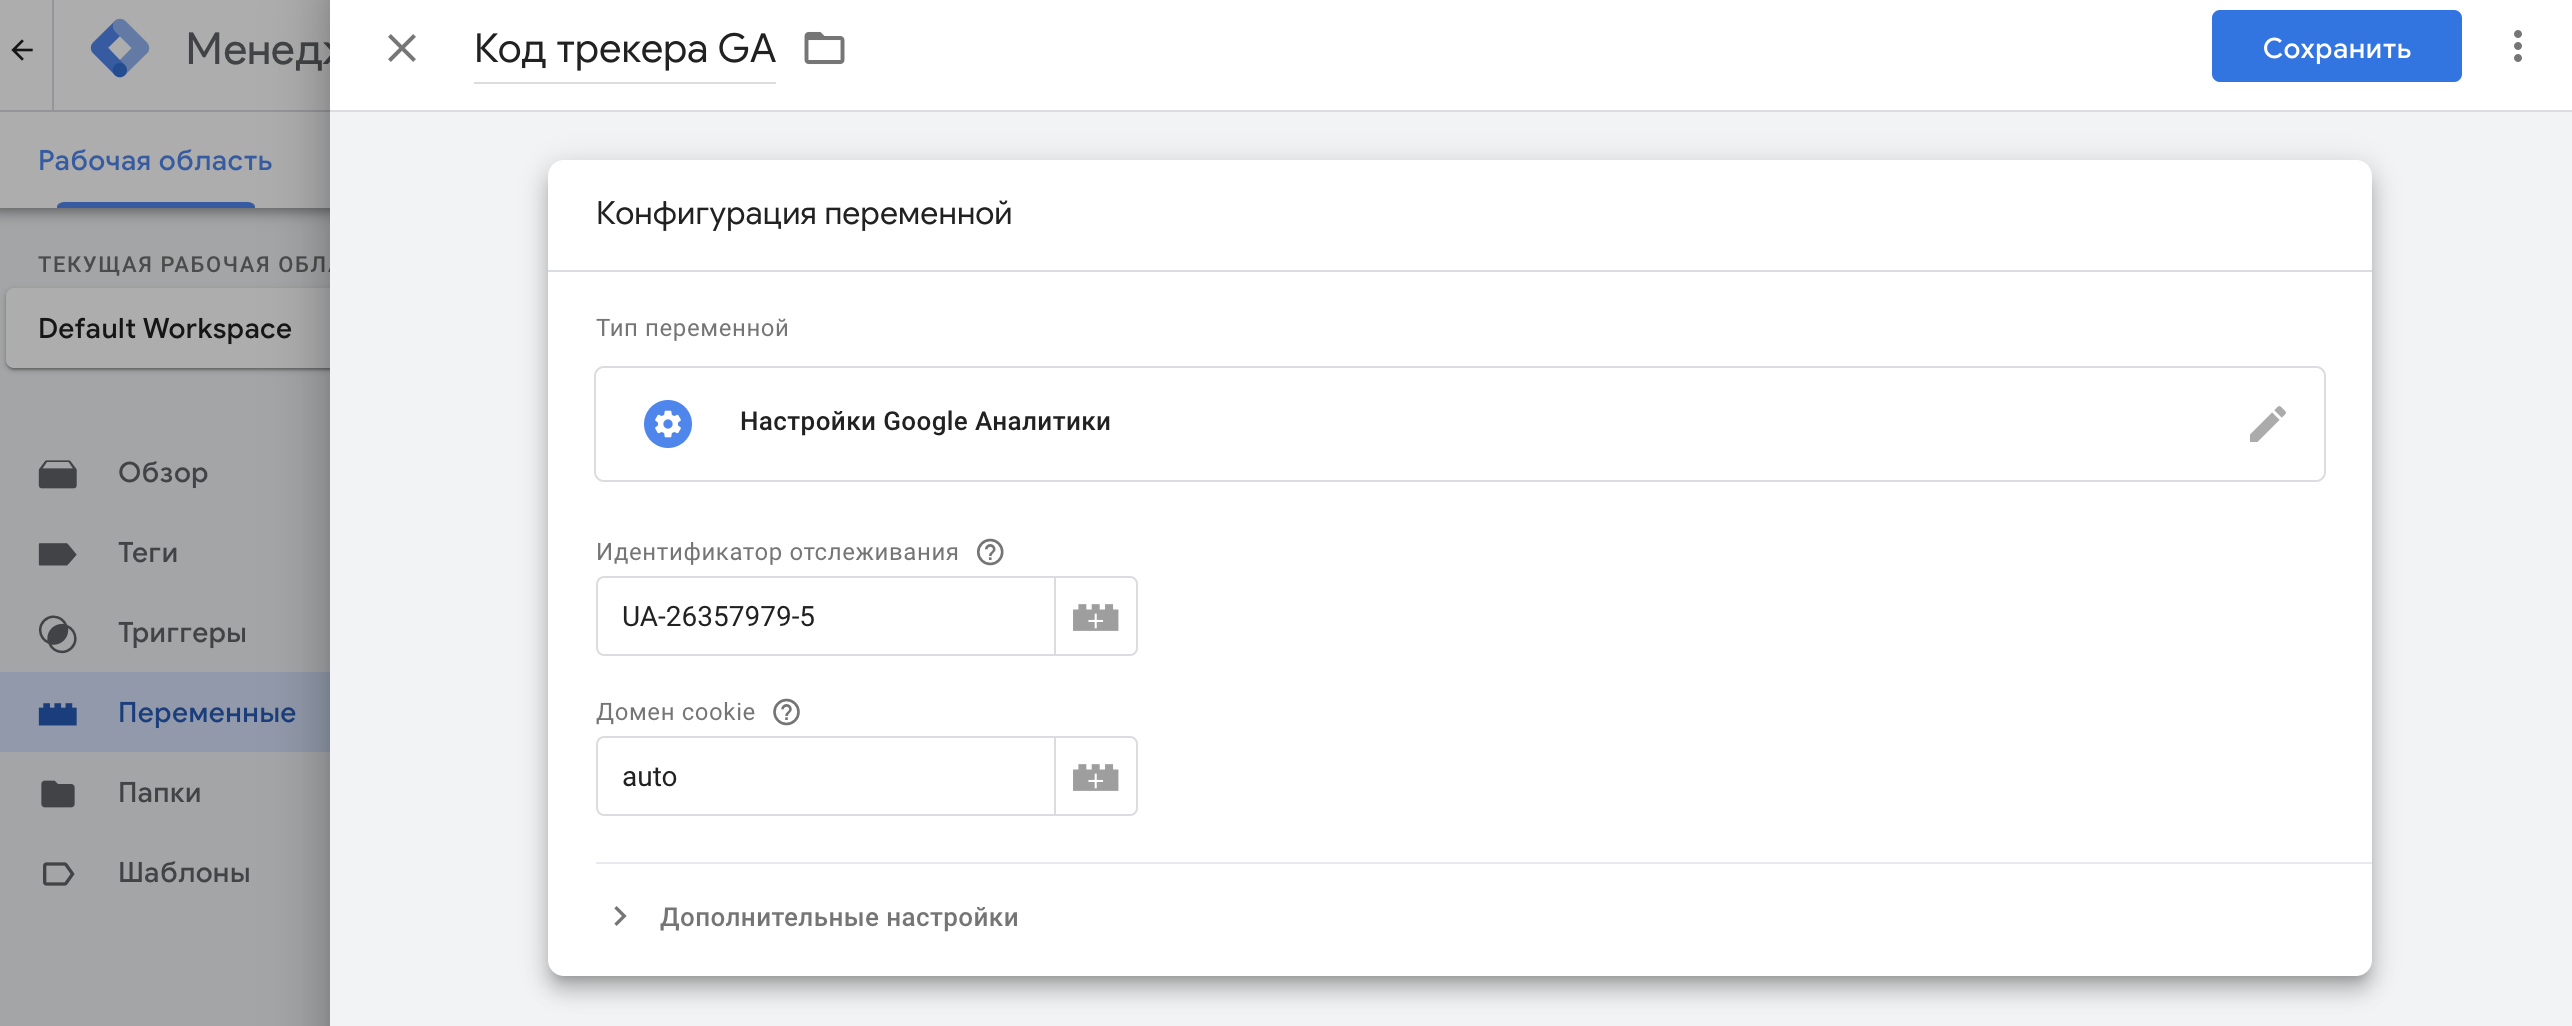Insert a variable into the cookie domain field
This screenshot has width=2572, height=1026.
[1096, 776]
